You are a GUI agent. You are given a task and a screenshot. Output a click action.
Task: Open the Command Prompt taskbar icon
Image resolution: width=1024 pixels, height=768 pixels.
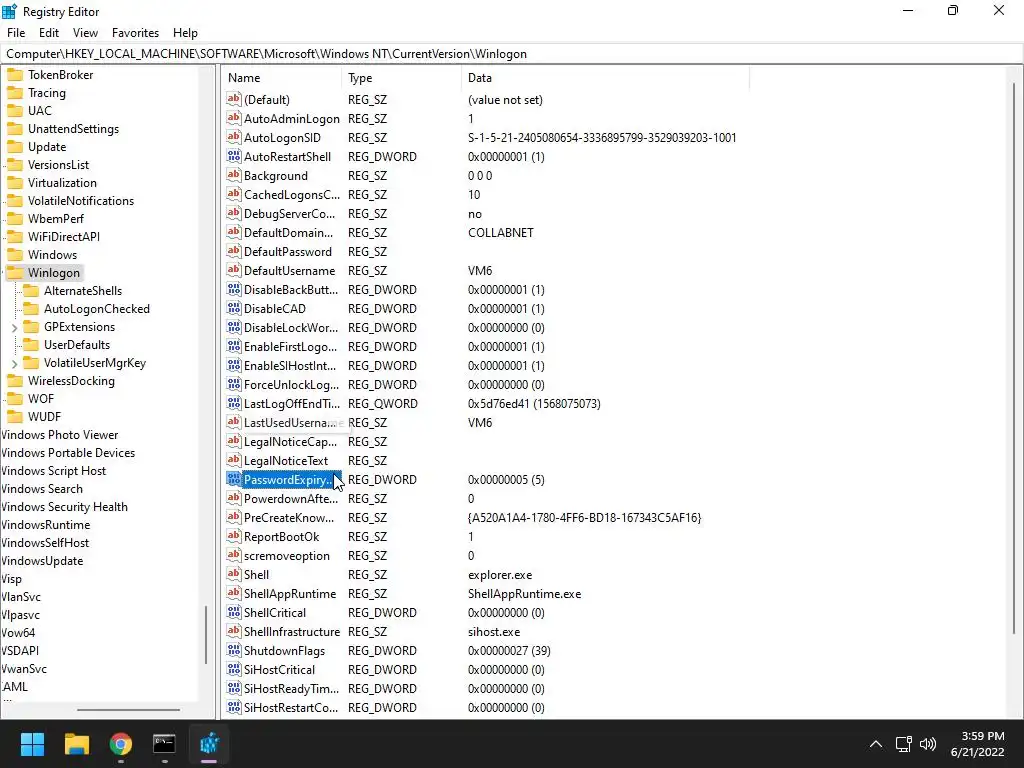pyautogui.click(x=165, y=744)
